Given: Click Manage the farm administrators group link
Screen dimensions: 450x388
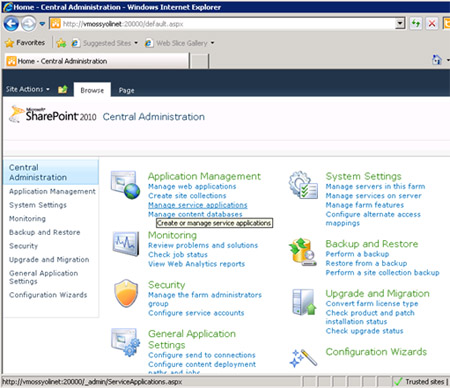Looking at the screenshot, I should [x=205, y=299].
